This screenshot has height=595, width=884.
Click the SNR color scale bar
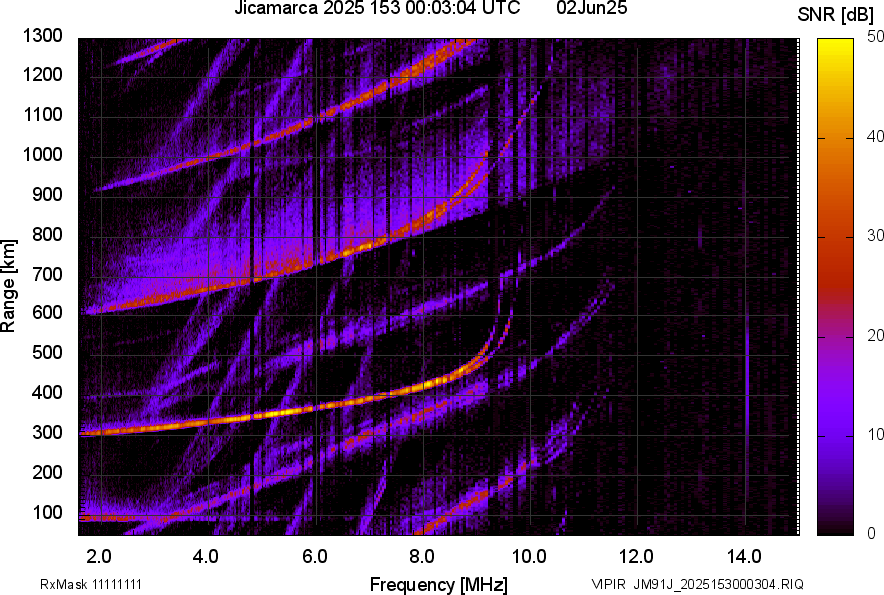tap(835, 287)
